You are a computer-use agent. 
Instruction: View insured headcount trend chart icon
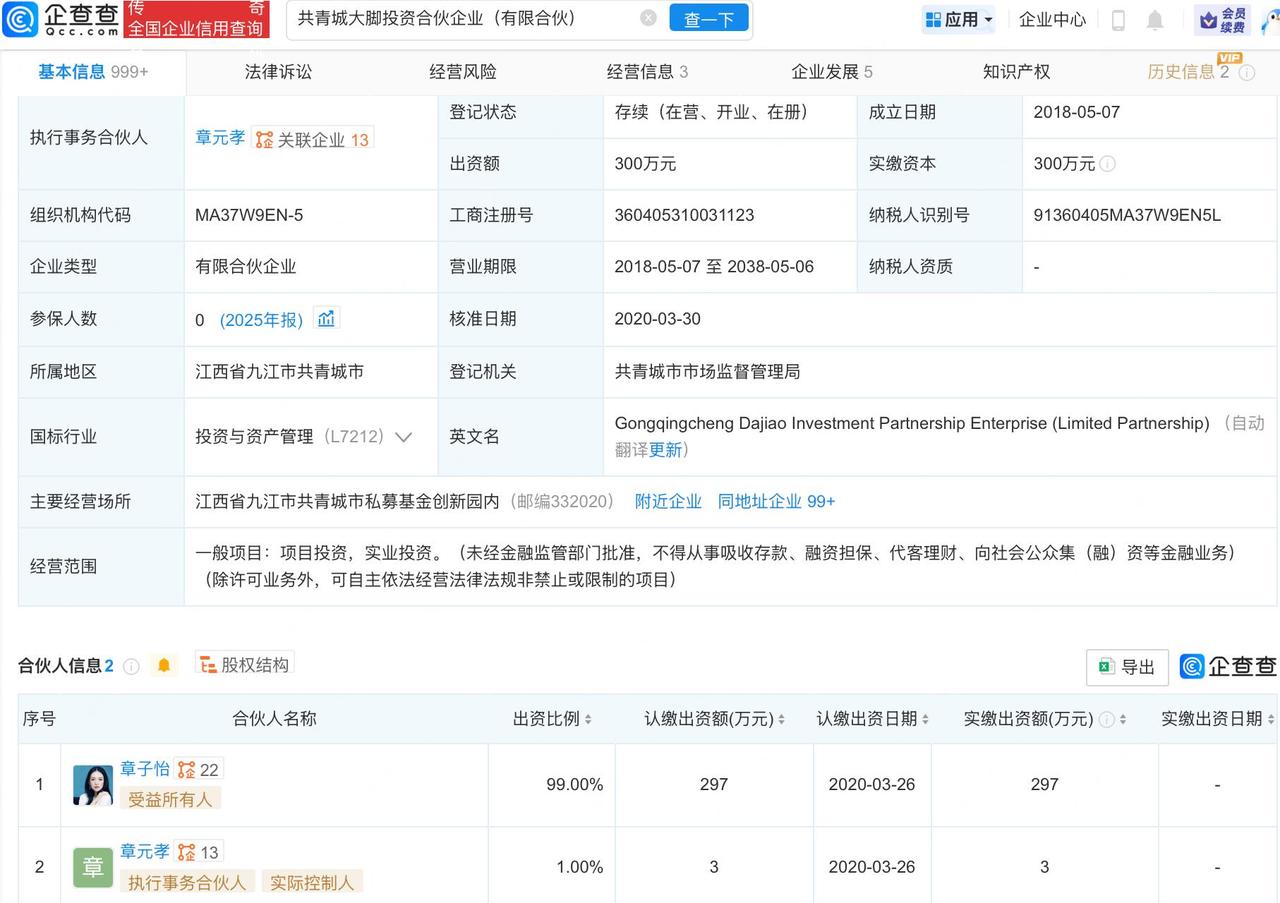coord(326,318)
